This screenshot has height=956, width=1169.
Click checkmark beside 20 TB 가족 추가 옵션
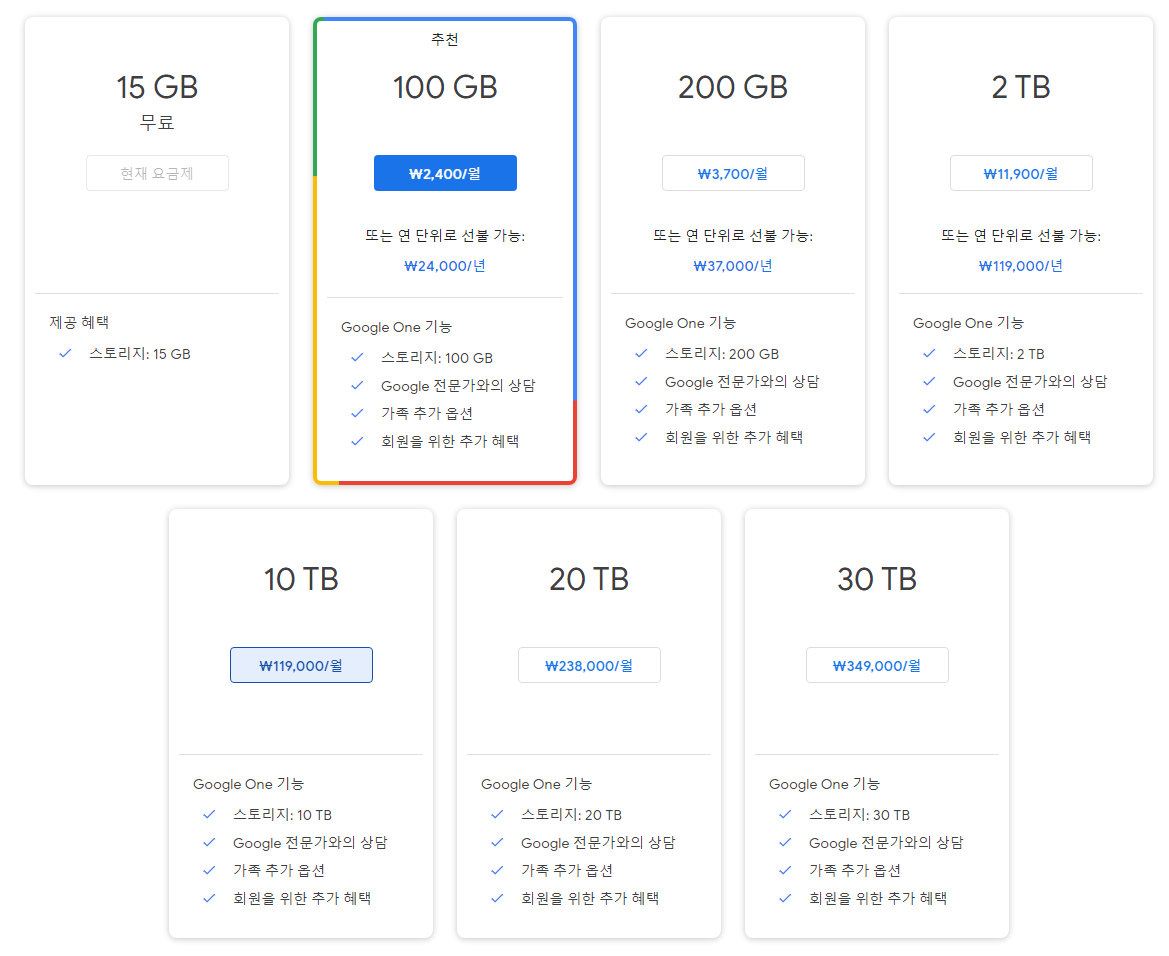coord(497,870)
